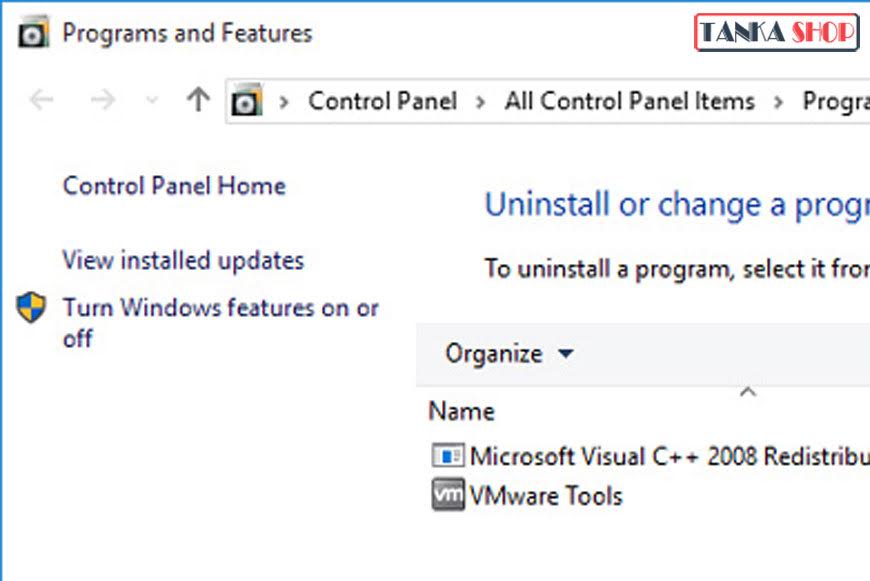Go back with the Back arrow
The width and height of the screenshot is (870, 581).
41,100
